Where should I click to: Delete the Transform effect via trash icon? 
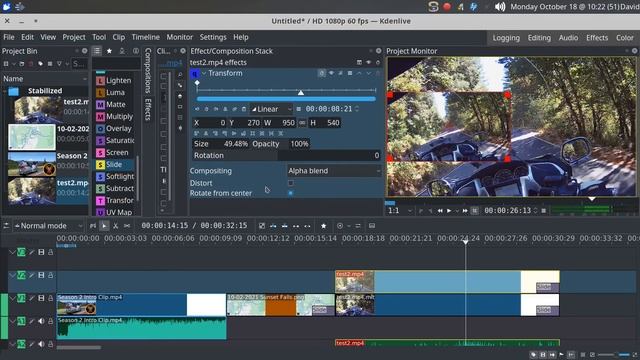pyautogui.click(x=378, y=73)
